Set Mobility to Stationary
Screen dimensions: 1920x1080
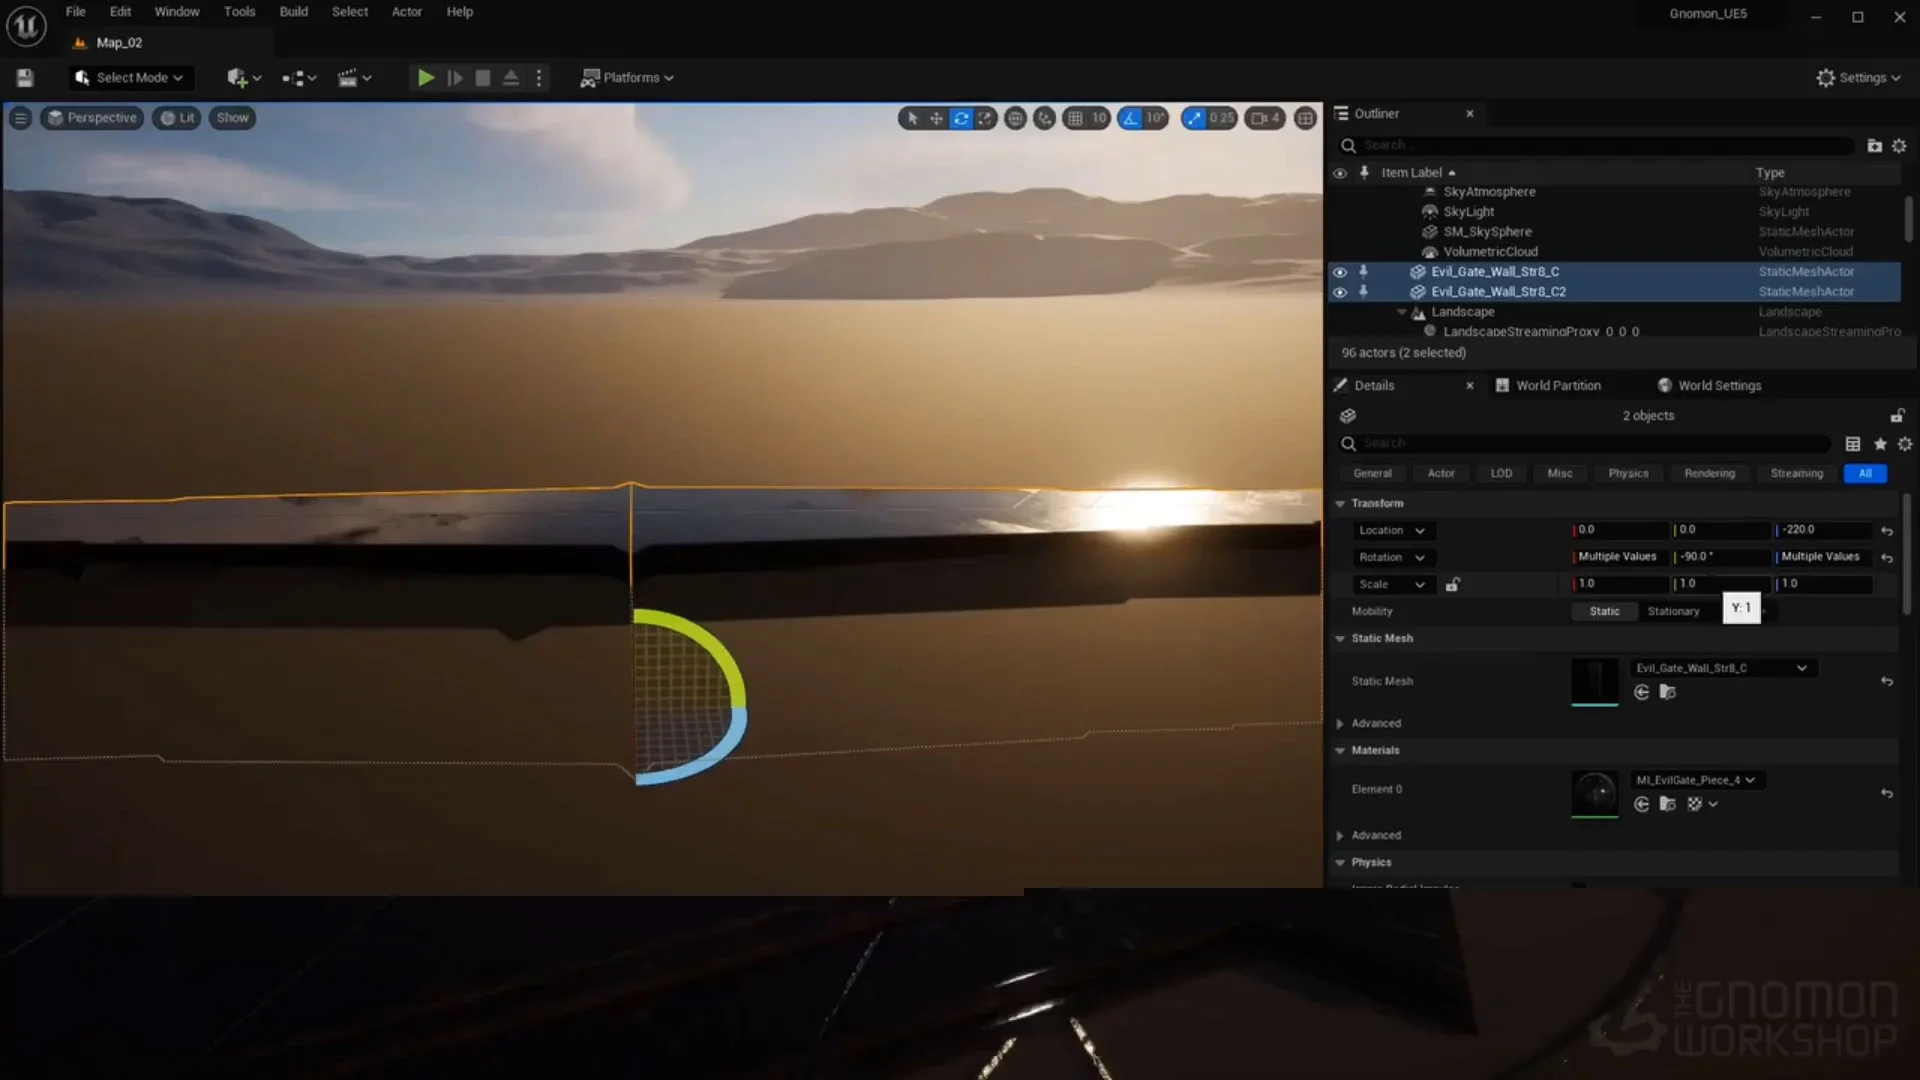click(1673, 612)
